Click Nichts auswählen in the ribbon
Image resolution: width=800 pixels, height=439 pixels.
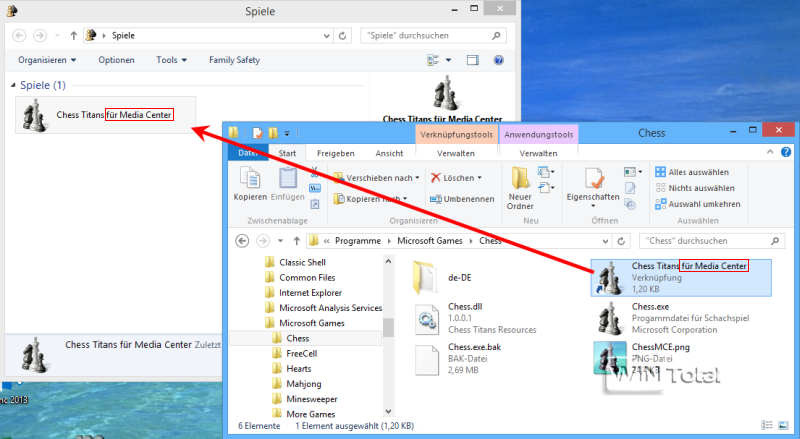tap(695, 188)
